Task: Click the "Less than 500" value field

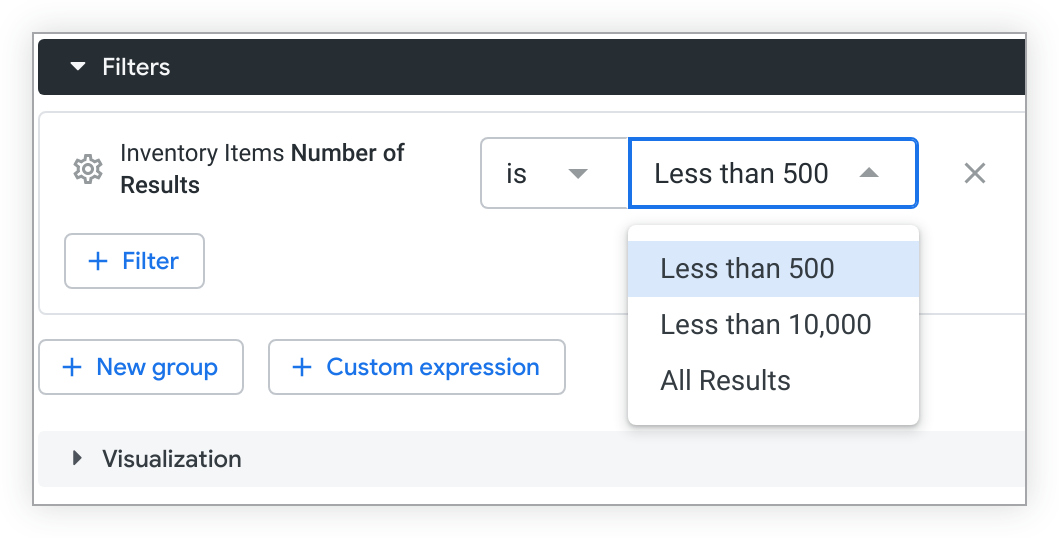Action: pos(741,174)
